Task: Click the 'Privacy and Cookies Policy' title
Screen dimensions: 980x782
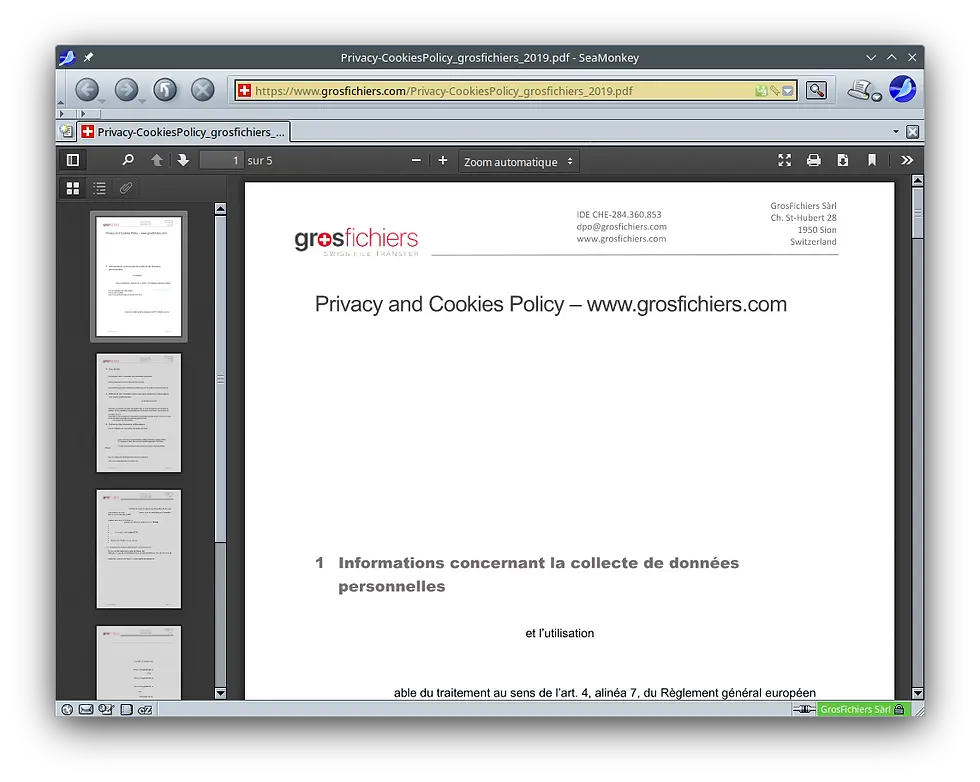Action: 551,304
